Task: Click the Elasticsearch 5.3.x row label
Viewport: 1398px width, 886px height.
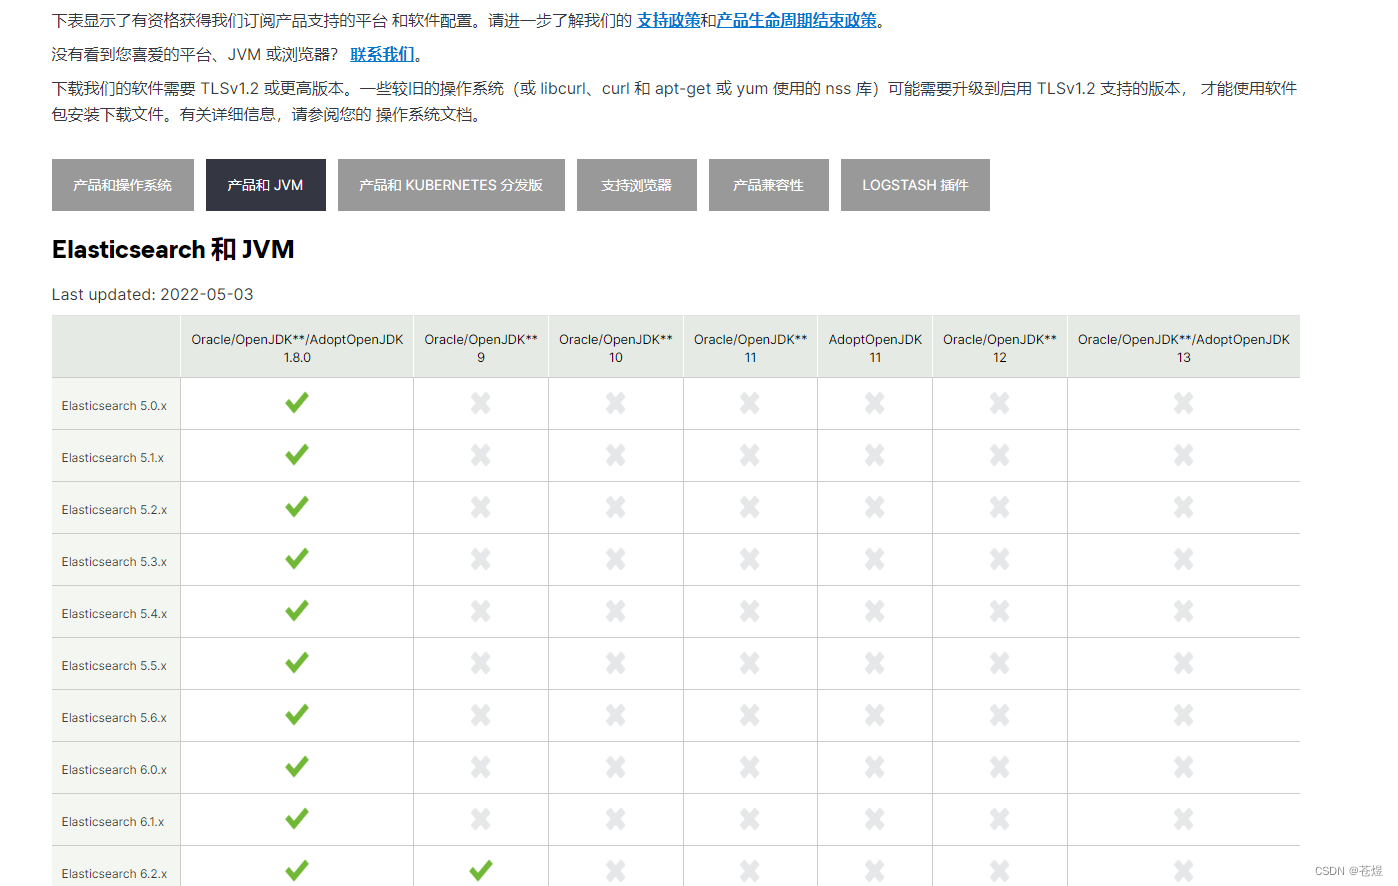Action: click(x=114, y=562)
